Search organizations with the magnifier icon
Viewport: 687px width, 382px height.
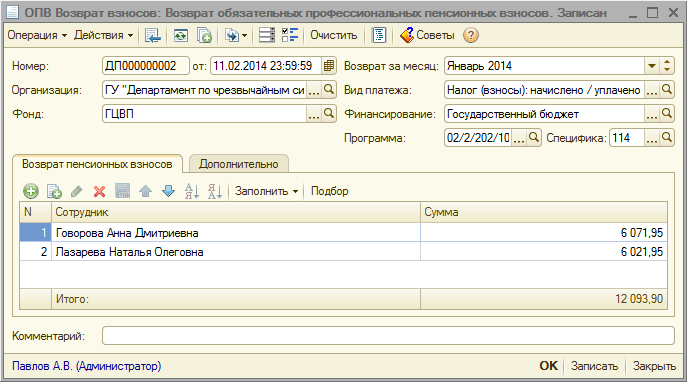[329, 90]
